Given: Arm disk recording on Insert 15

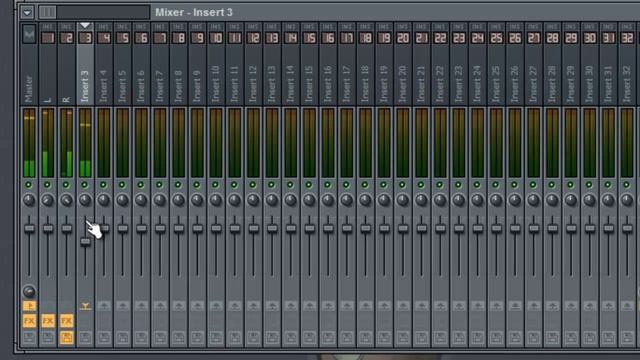Looking at the screenshot, I should point(309,337).
